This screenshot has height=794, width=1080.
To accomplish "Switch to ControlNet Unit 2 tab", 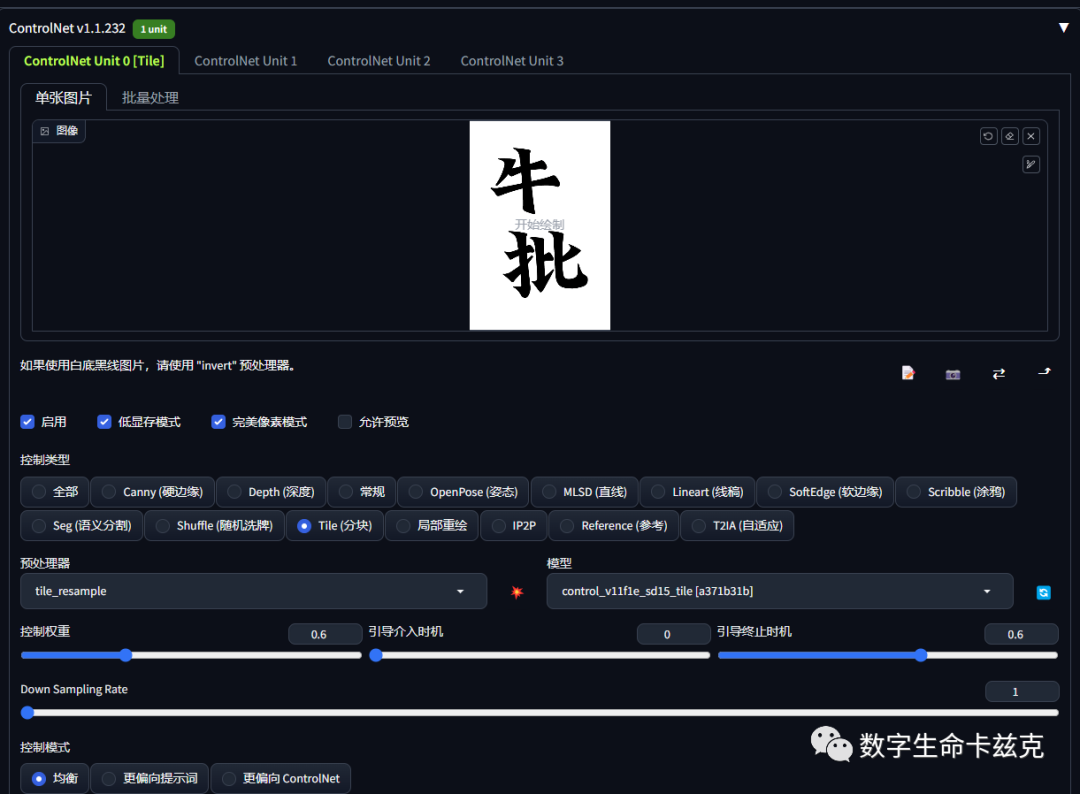I will tap(379, 61).
